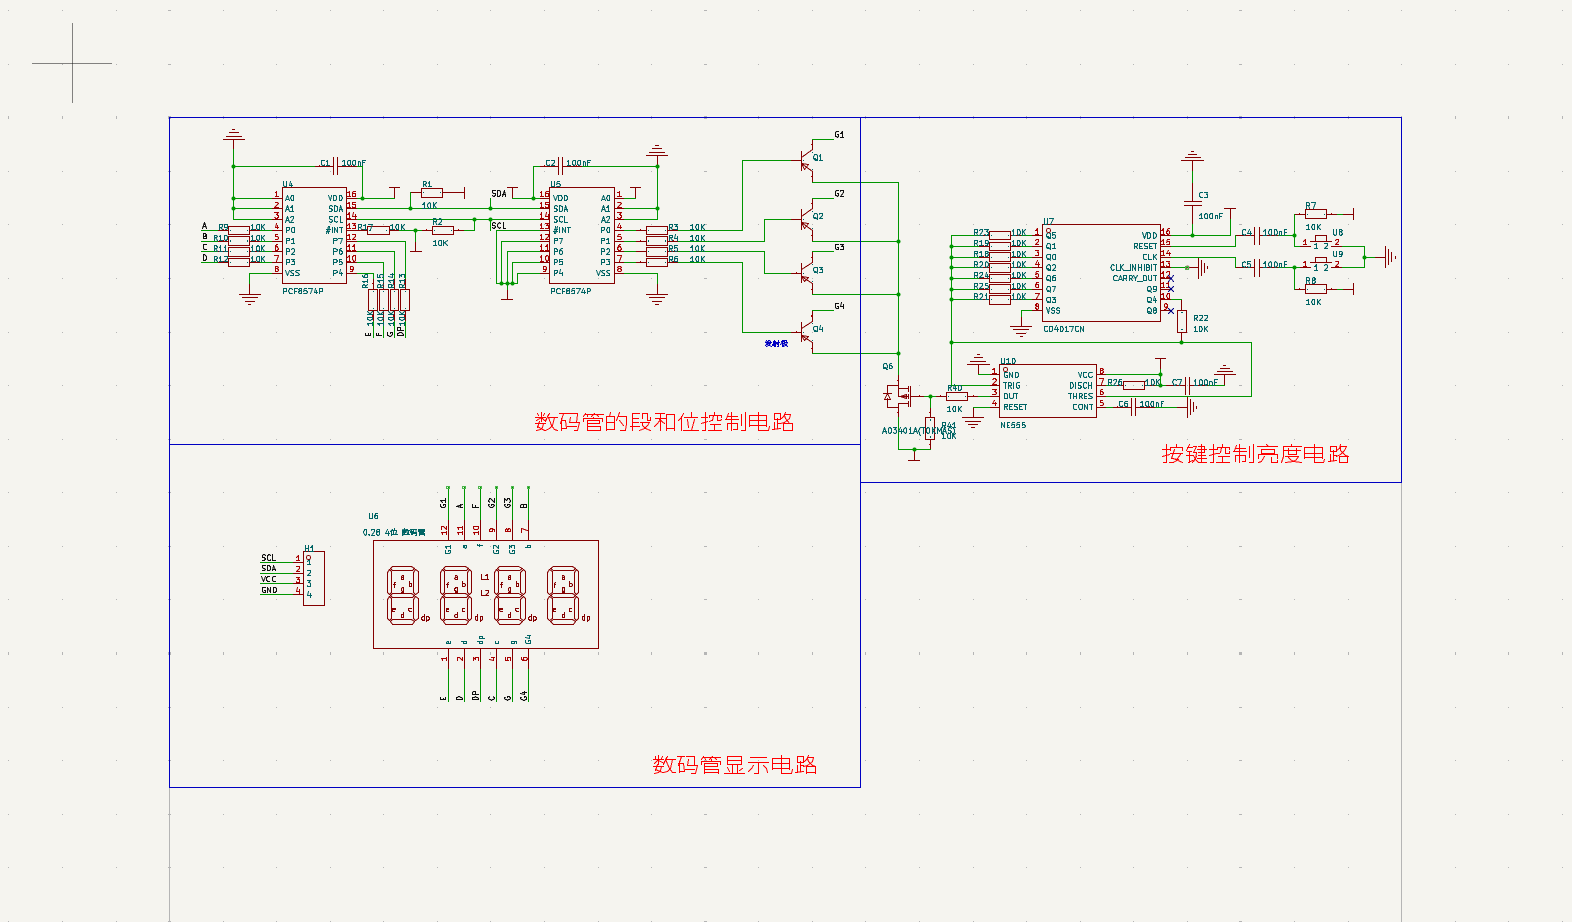The image size is (1572, 922).
Task: Select the CD4017CN counter U7
Action: (1102, 272)
